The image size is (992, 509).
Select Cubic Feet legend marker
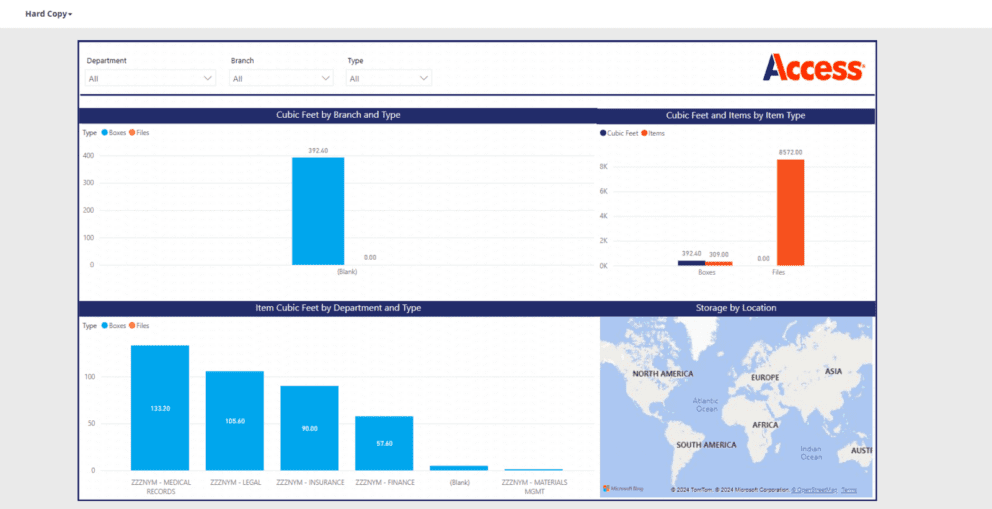(x=622, y=133)
